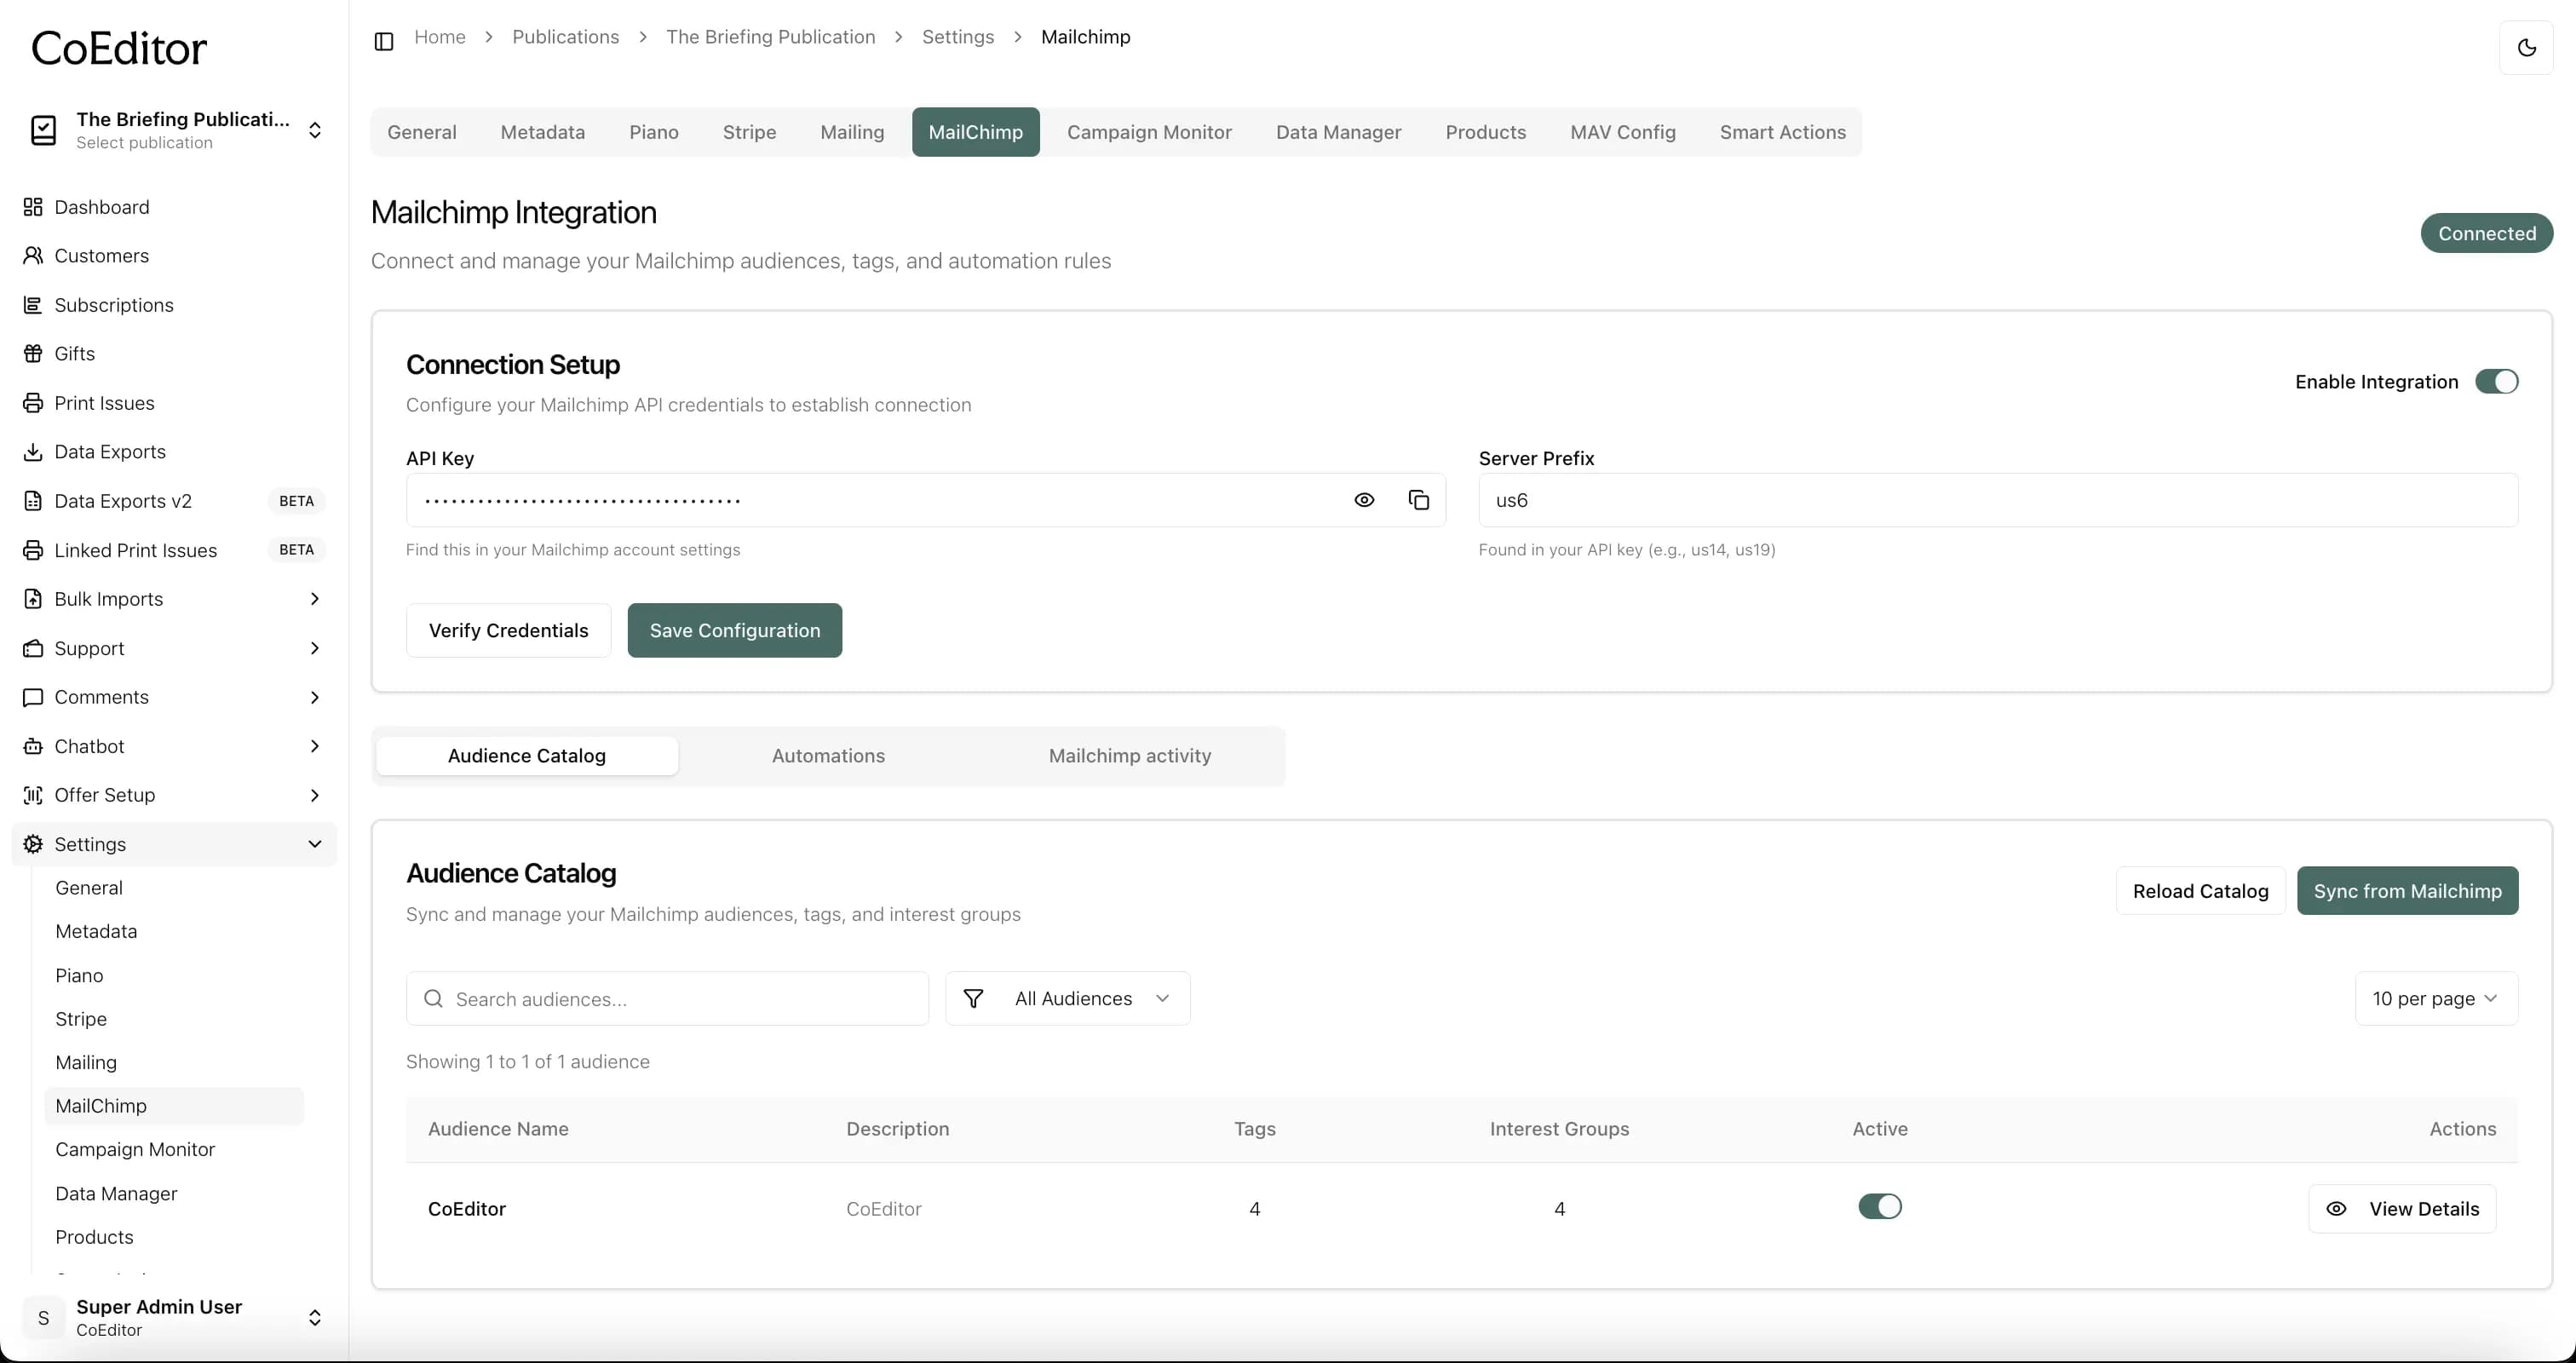Select the Mailchimp activity sub-tab

(x=1129, y=756)
